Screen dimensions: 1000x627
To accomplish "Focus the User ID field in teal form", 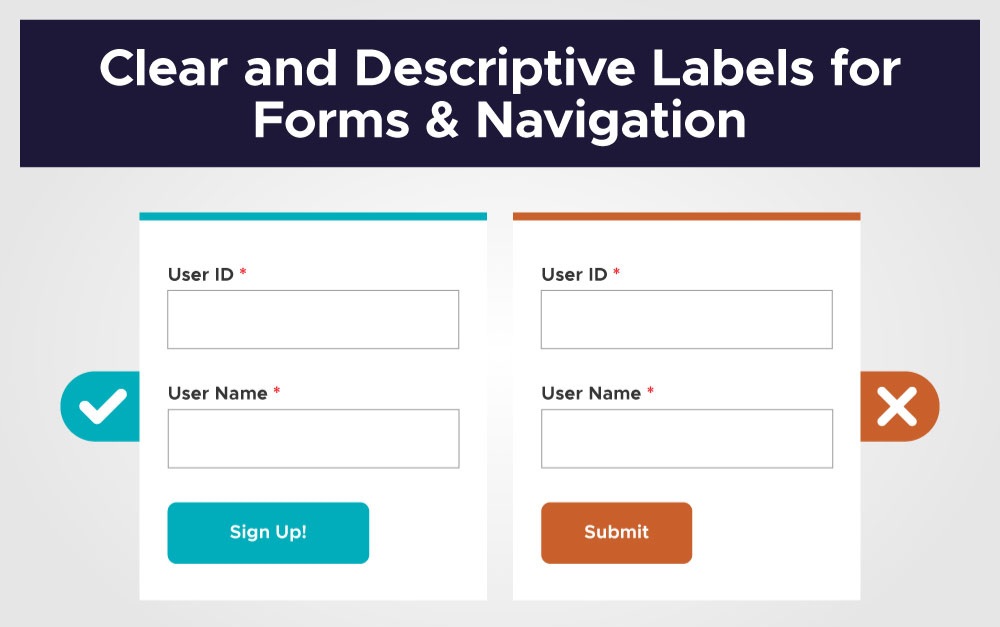I will pos(313,320).
